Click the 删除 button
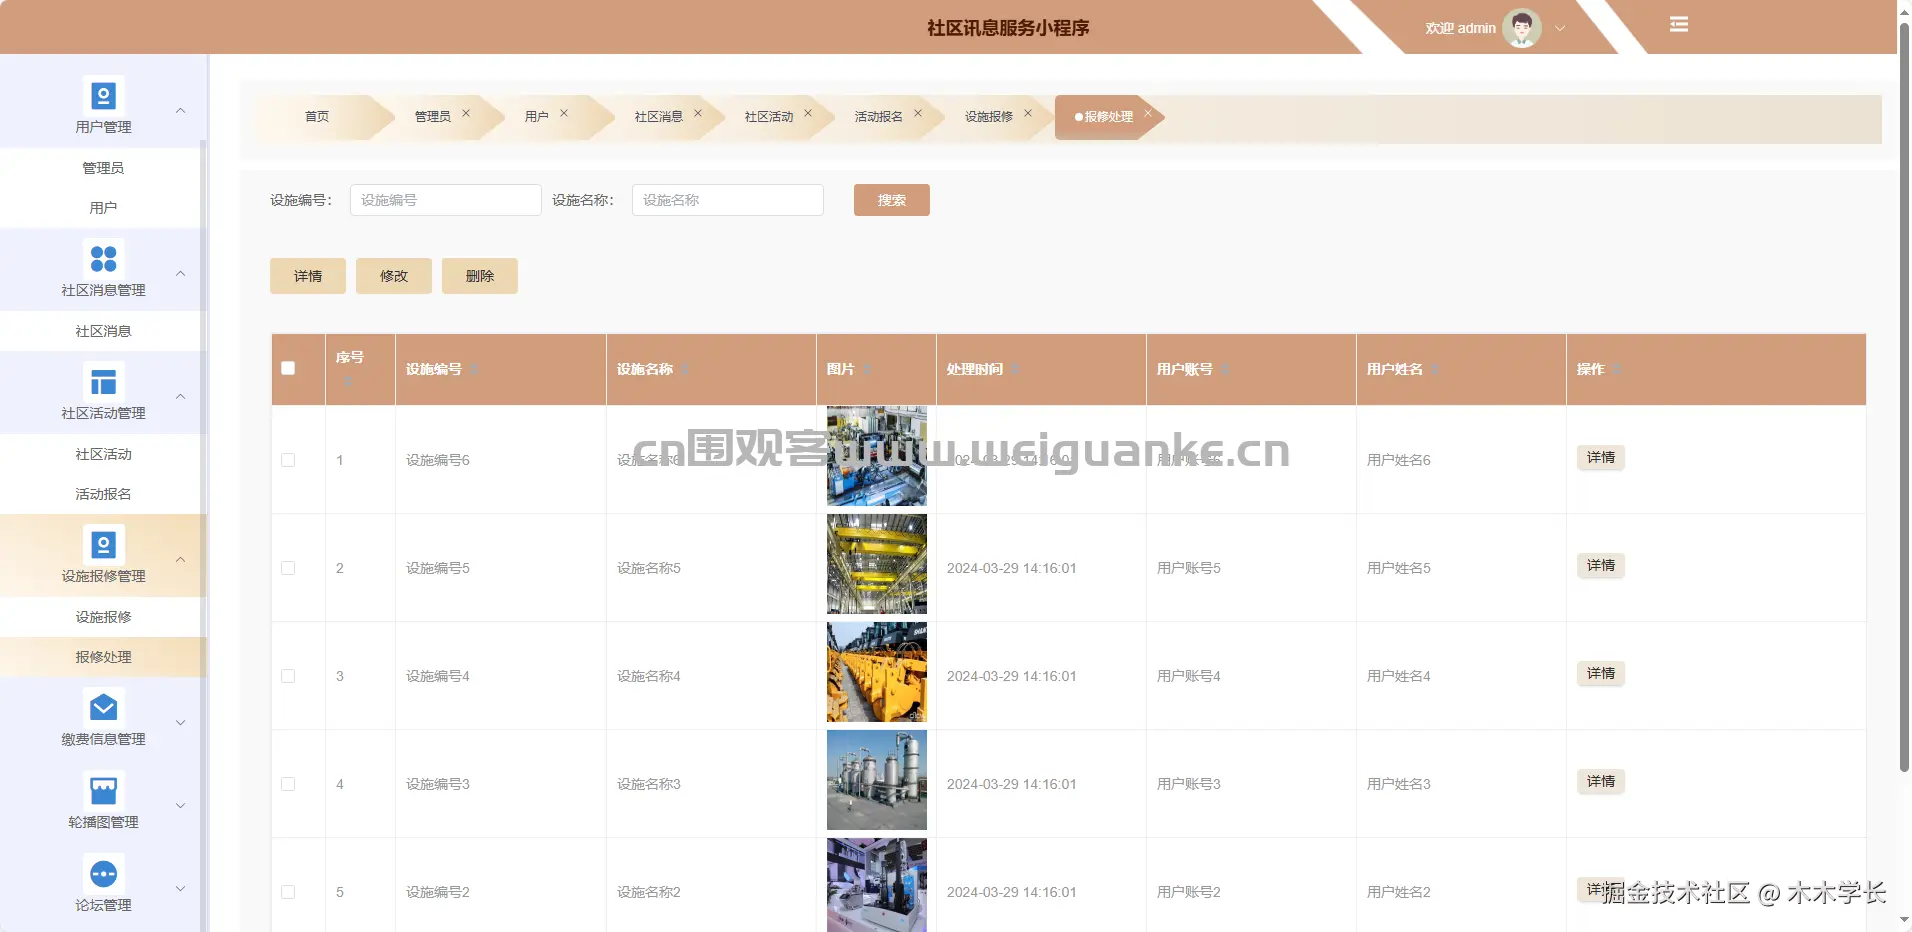Viewport: 1912px width, 932px height. (480, 276)
